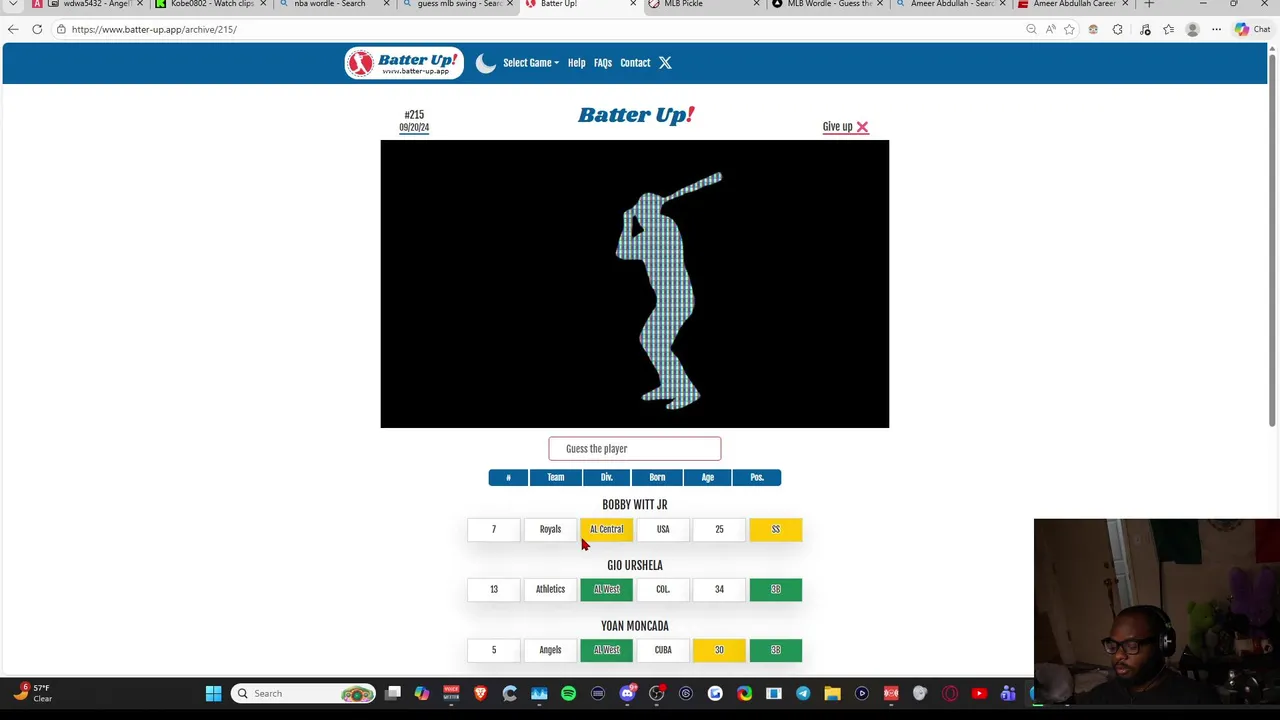Click the Age column header button
The width and height of the screenshot is (1280, 720).
708,478
